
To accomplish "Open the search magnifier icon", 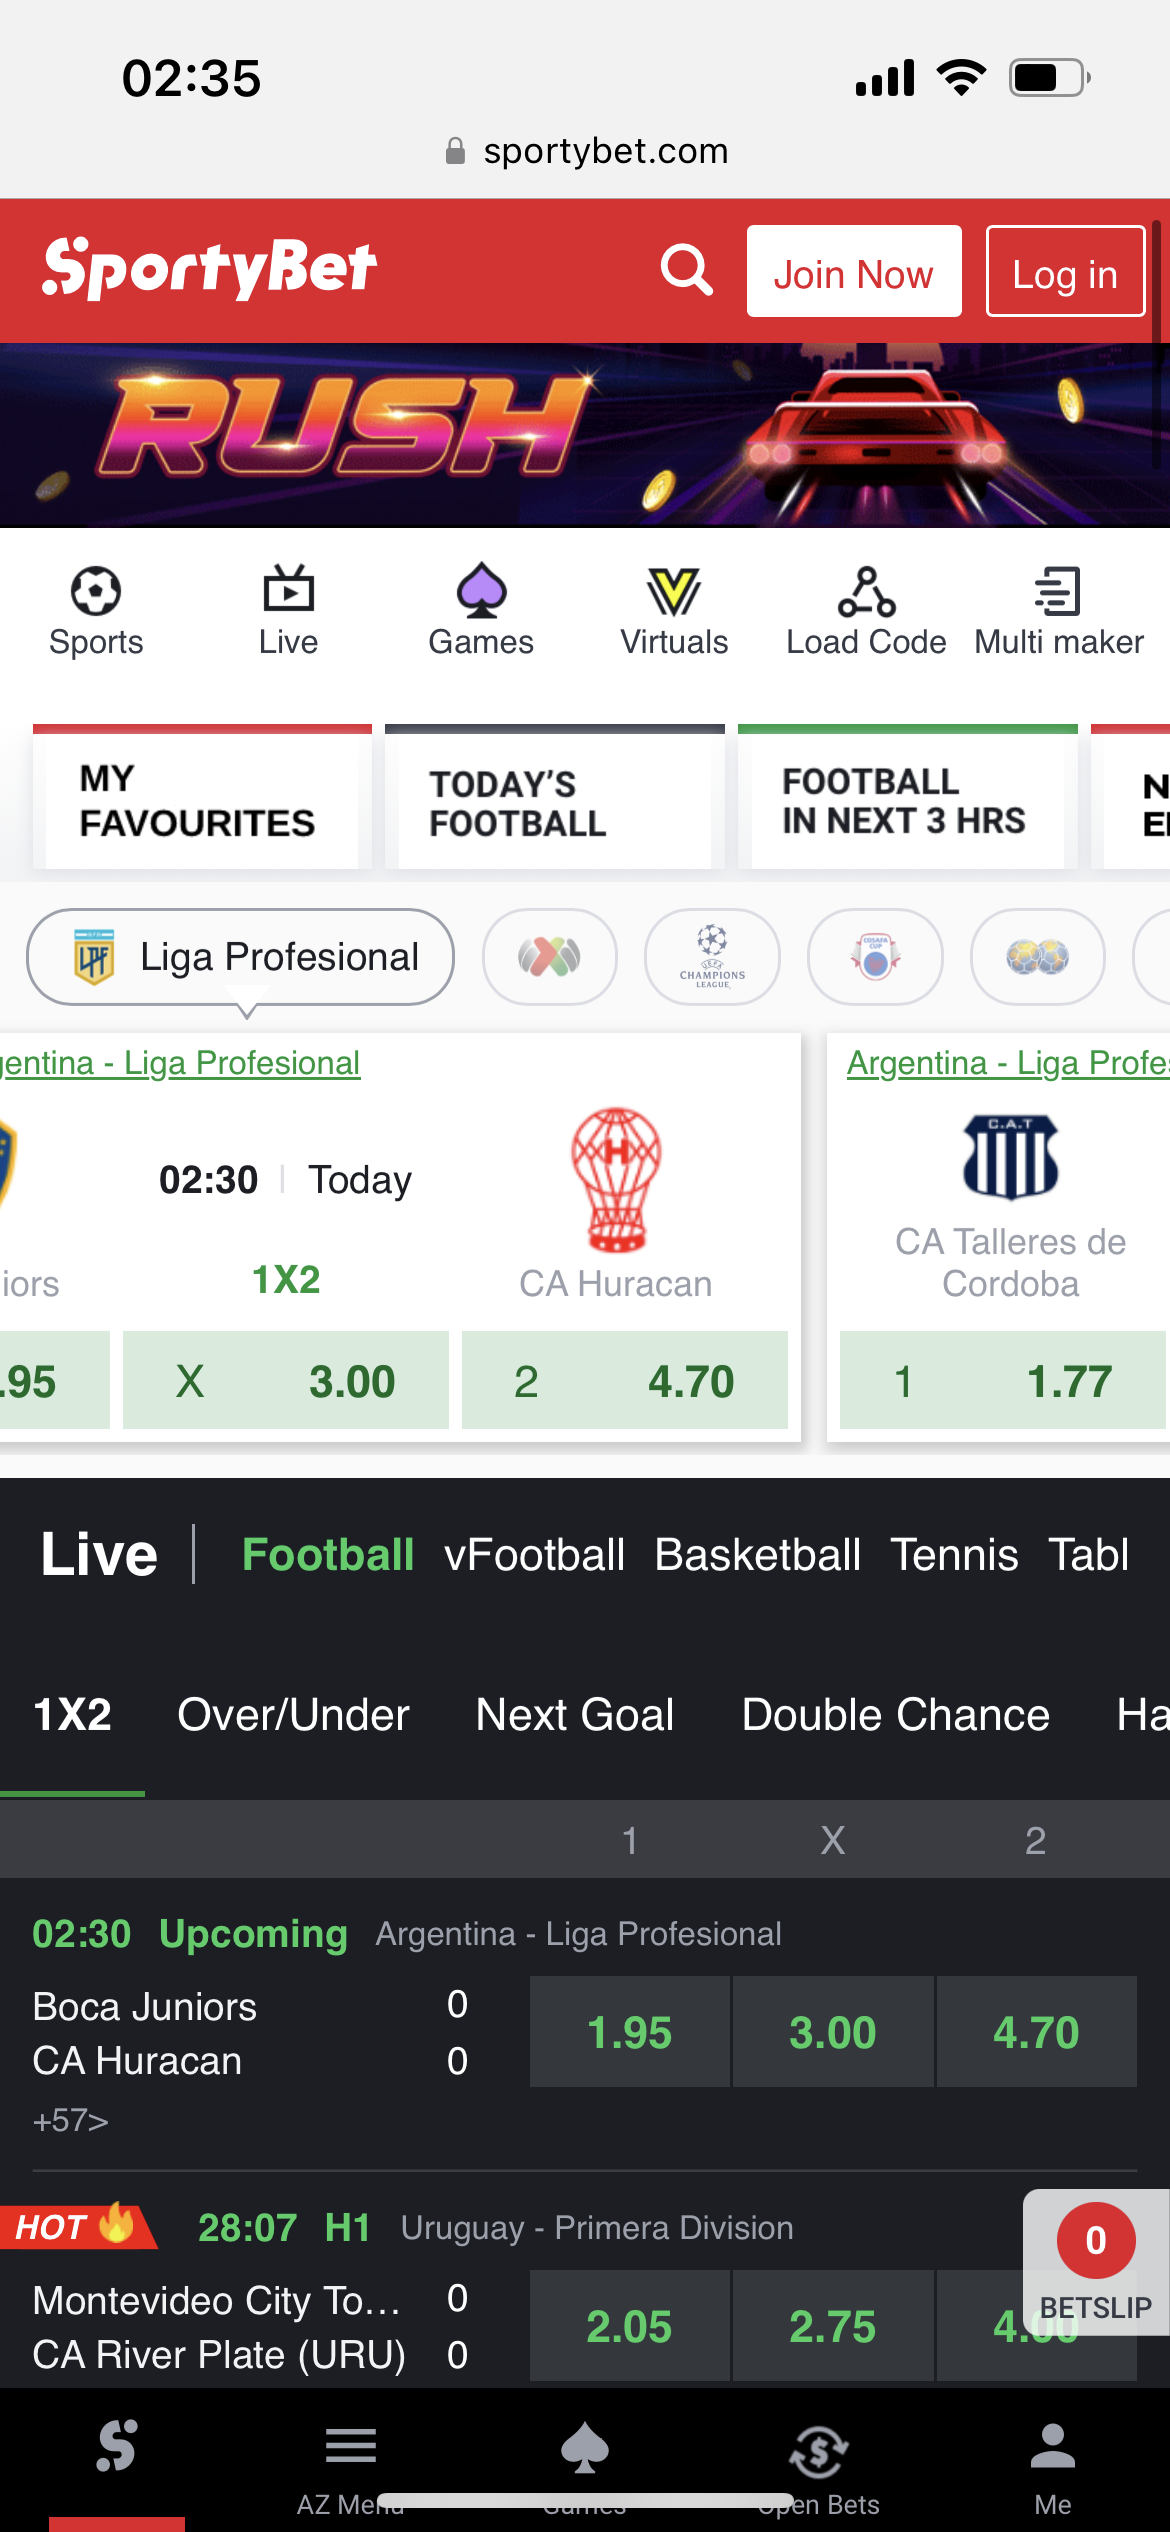I will tap(686, 270).
